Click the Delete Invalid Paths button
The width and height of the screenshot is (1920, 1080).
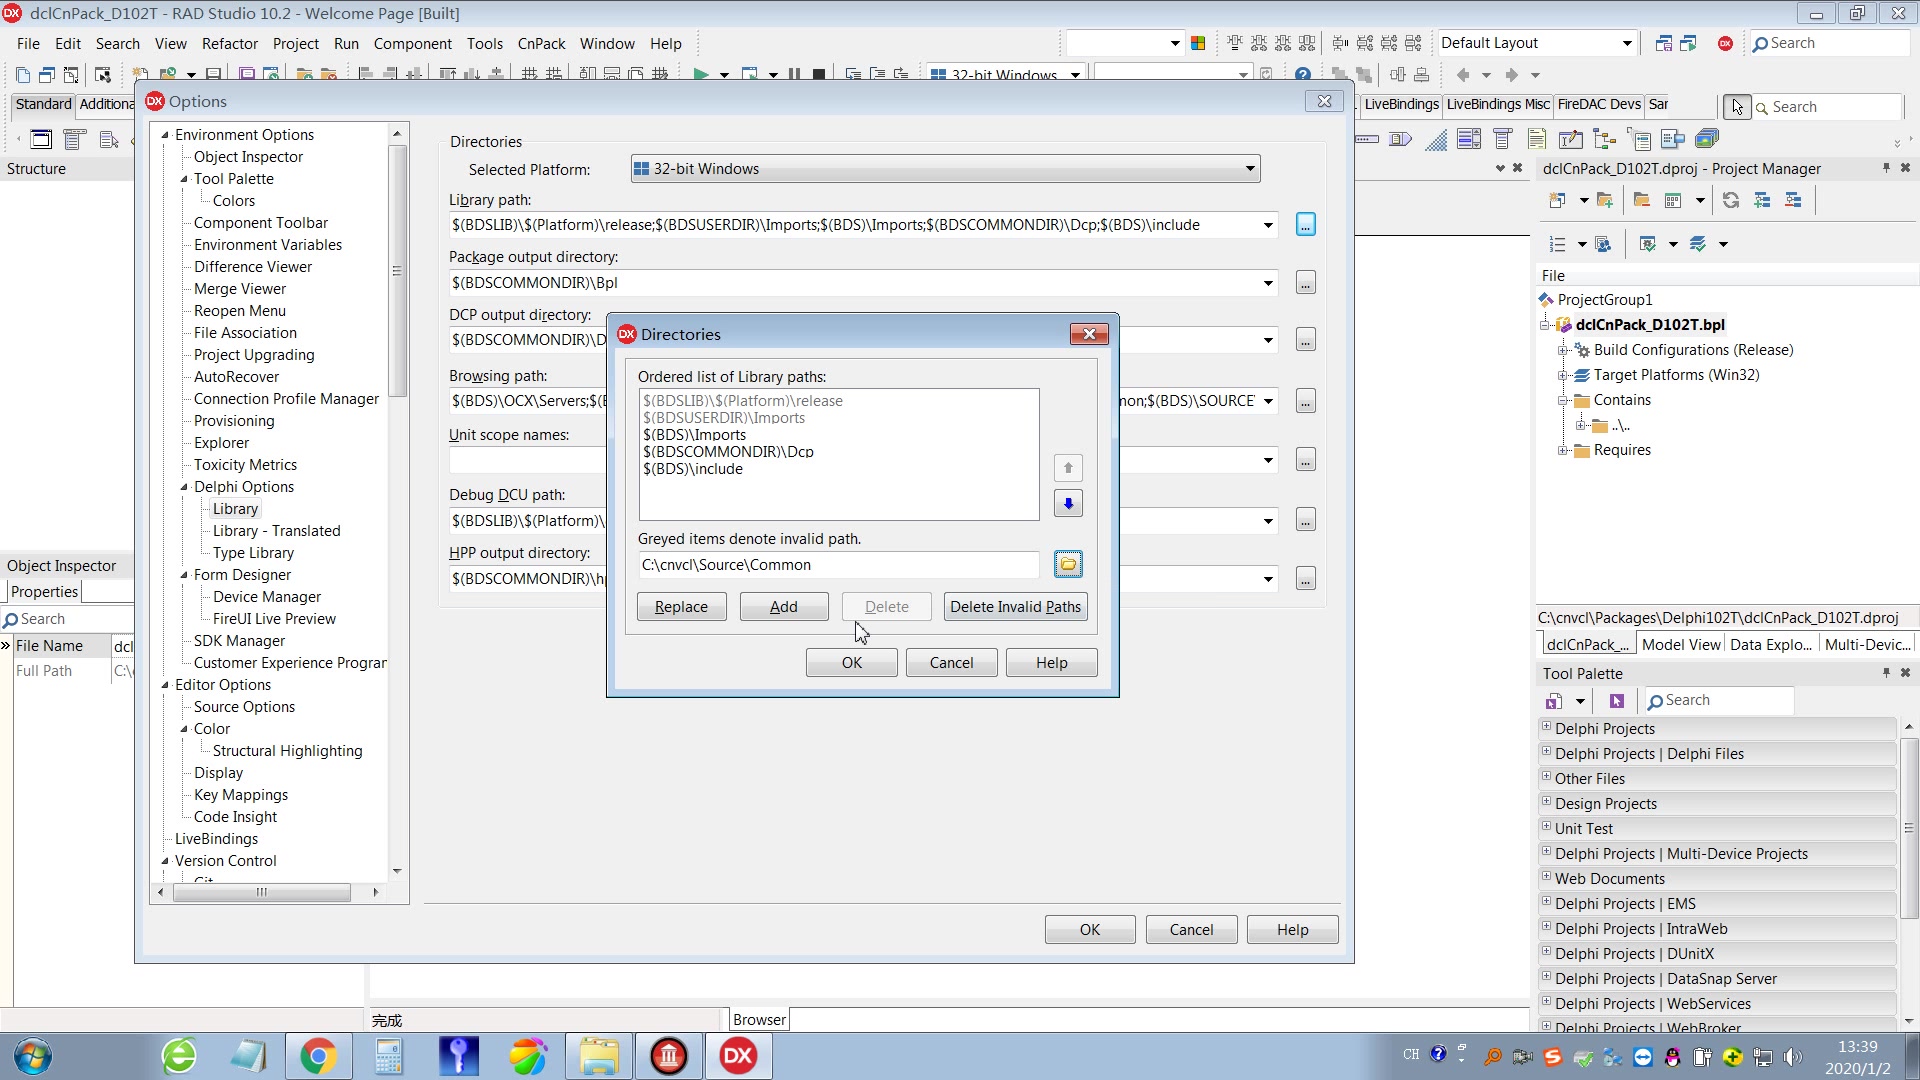(x=1015, y=607)
